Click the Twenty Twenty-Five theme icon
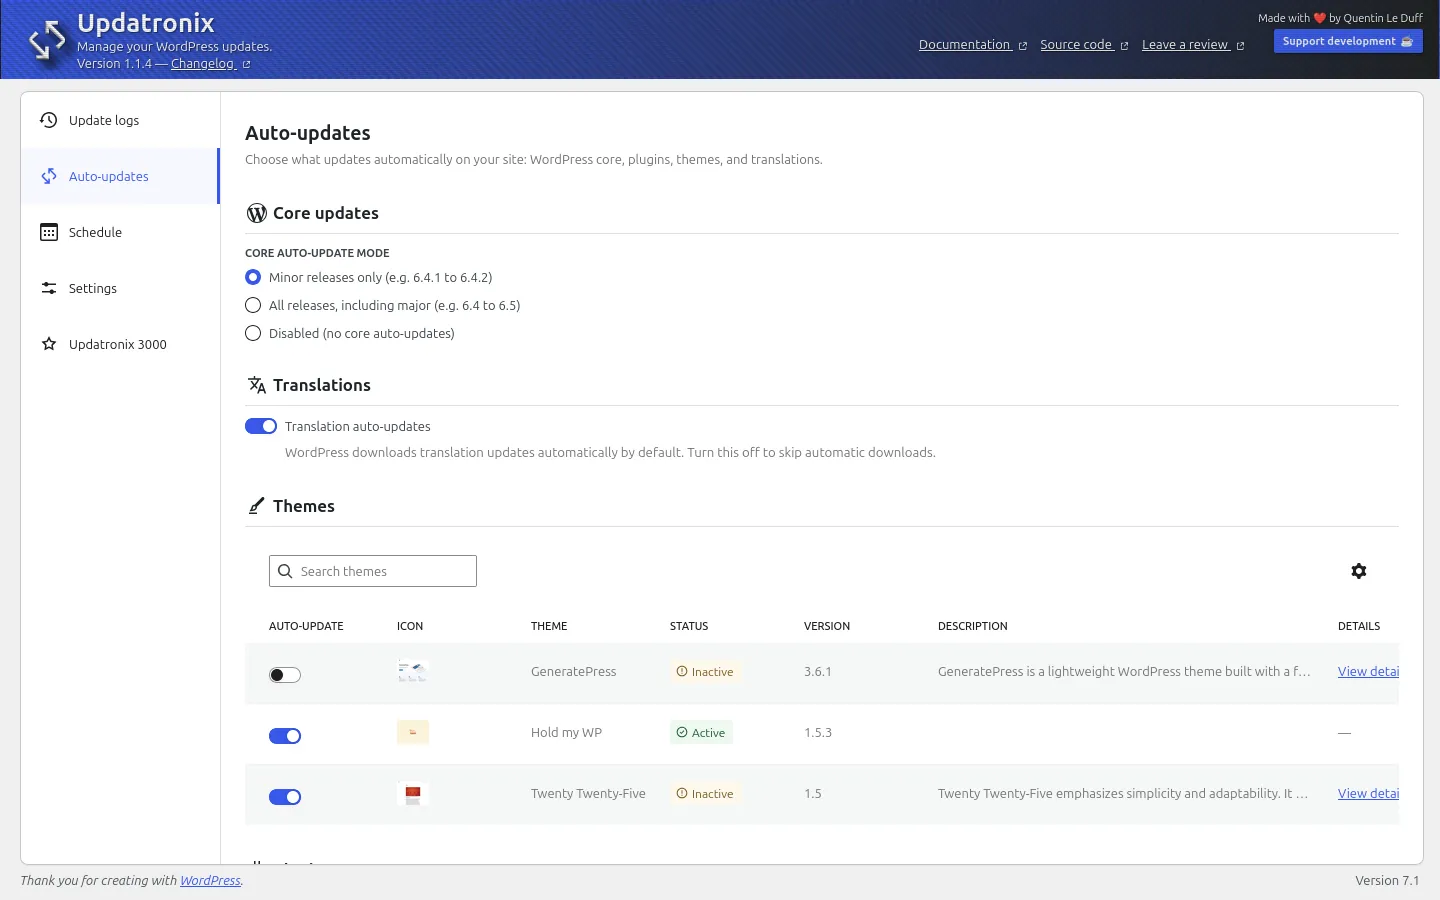Viewport: 1440px width, 900px height. pos(413,794)
